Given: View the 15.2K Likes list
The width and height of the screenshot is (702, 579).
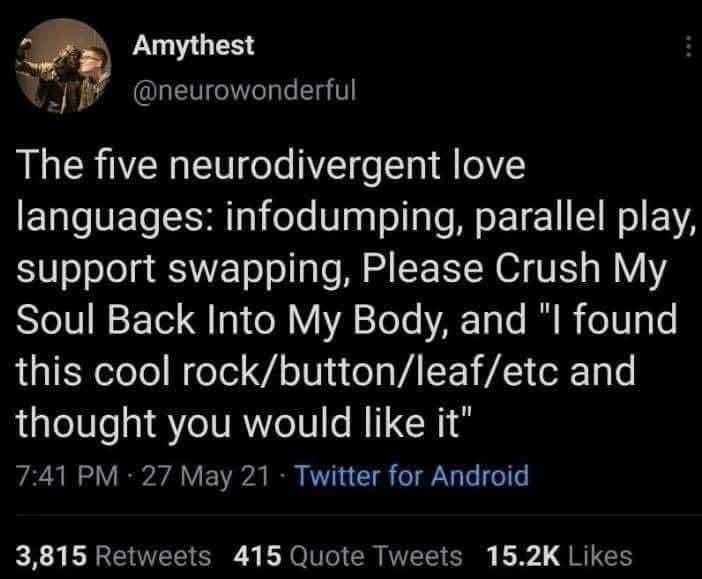Looking at the screenshot, I should click(559, 556).
